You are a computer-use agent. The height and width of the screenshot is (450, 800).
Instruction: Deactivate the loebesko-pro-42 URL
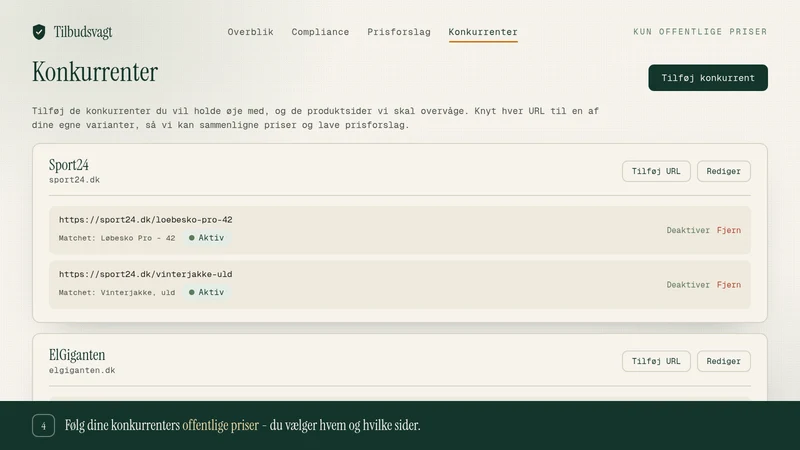coord(688,230)
